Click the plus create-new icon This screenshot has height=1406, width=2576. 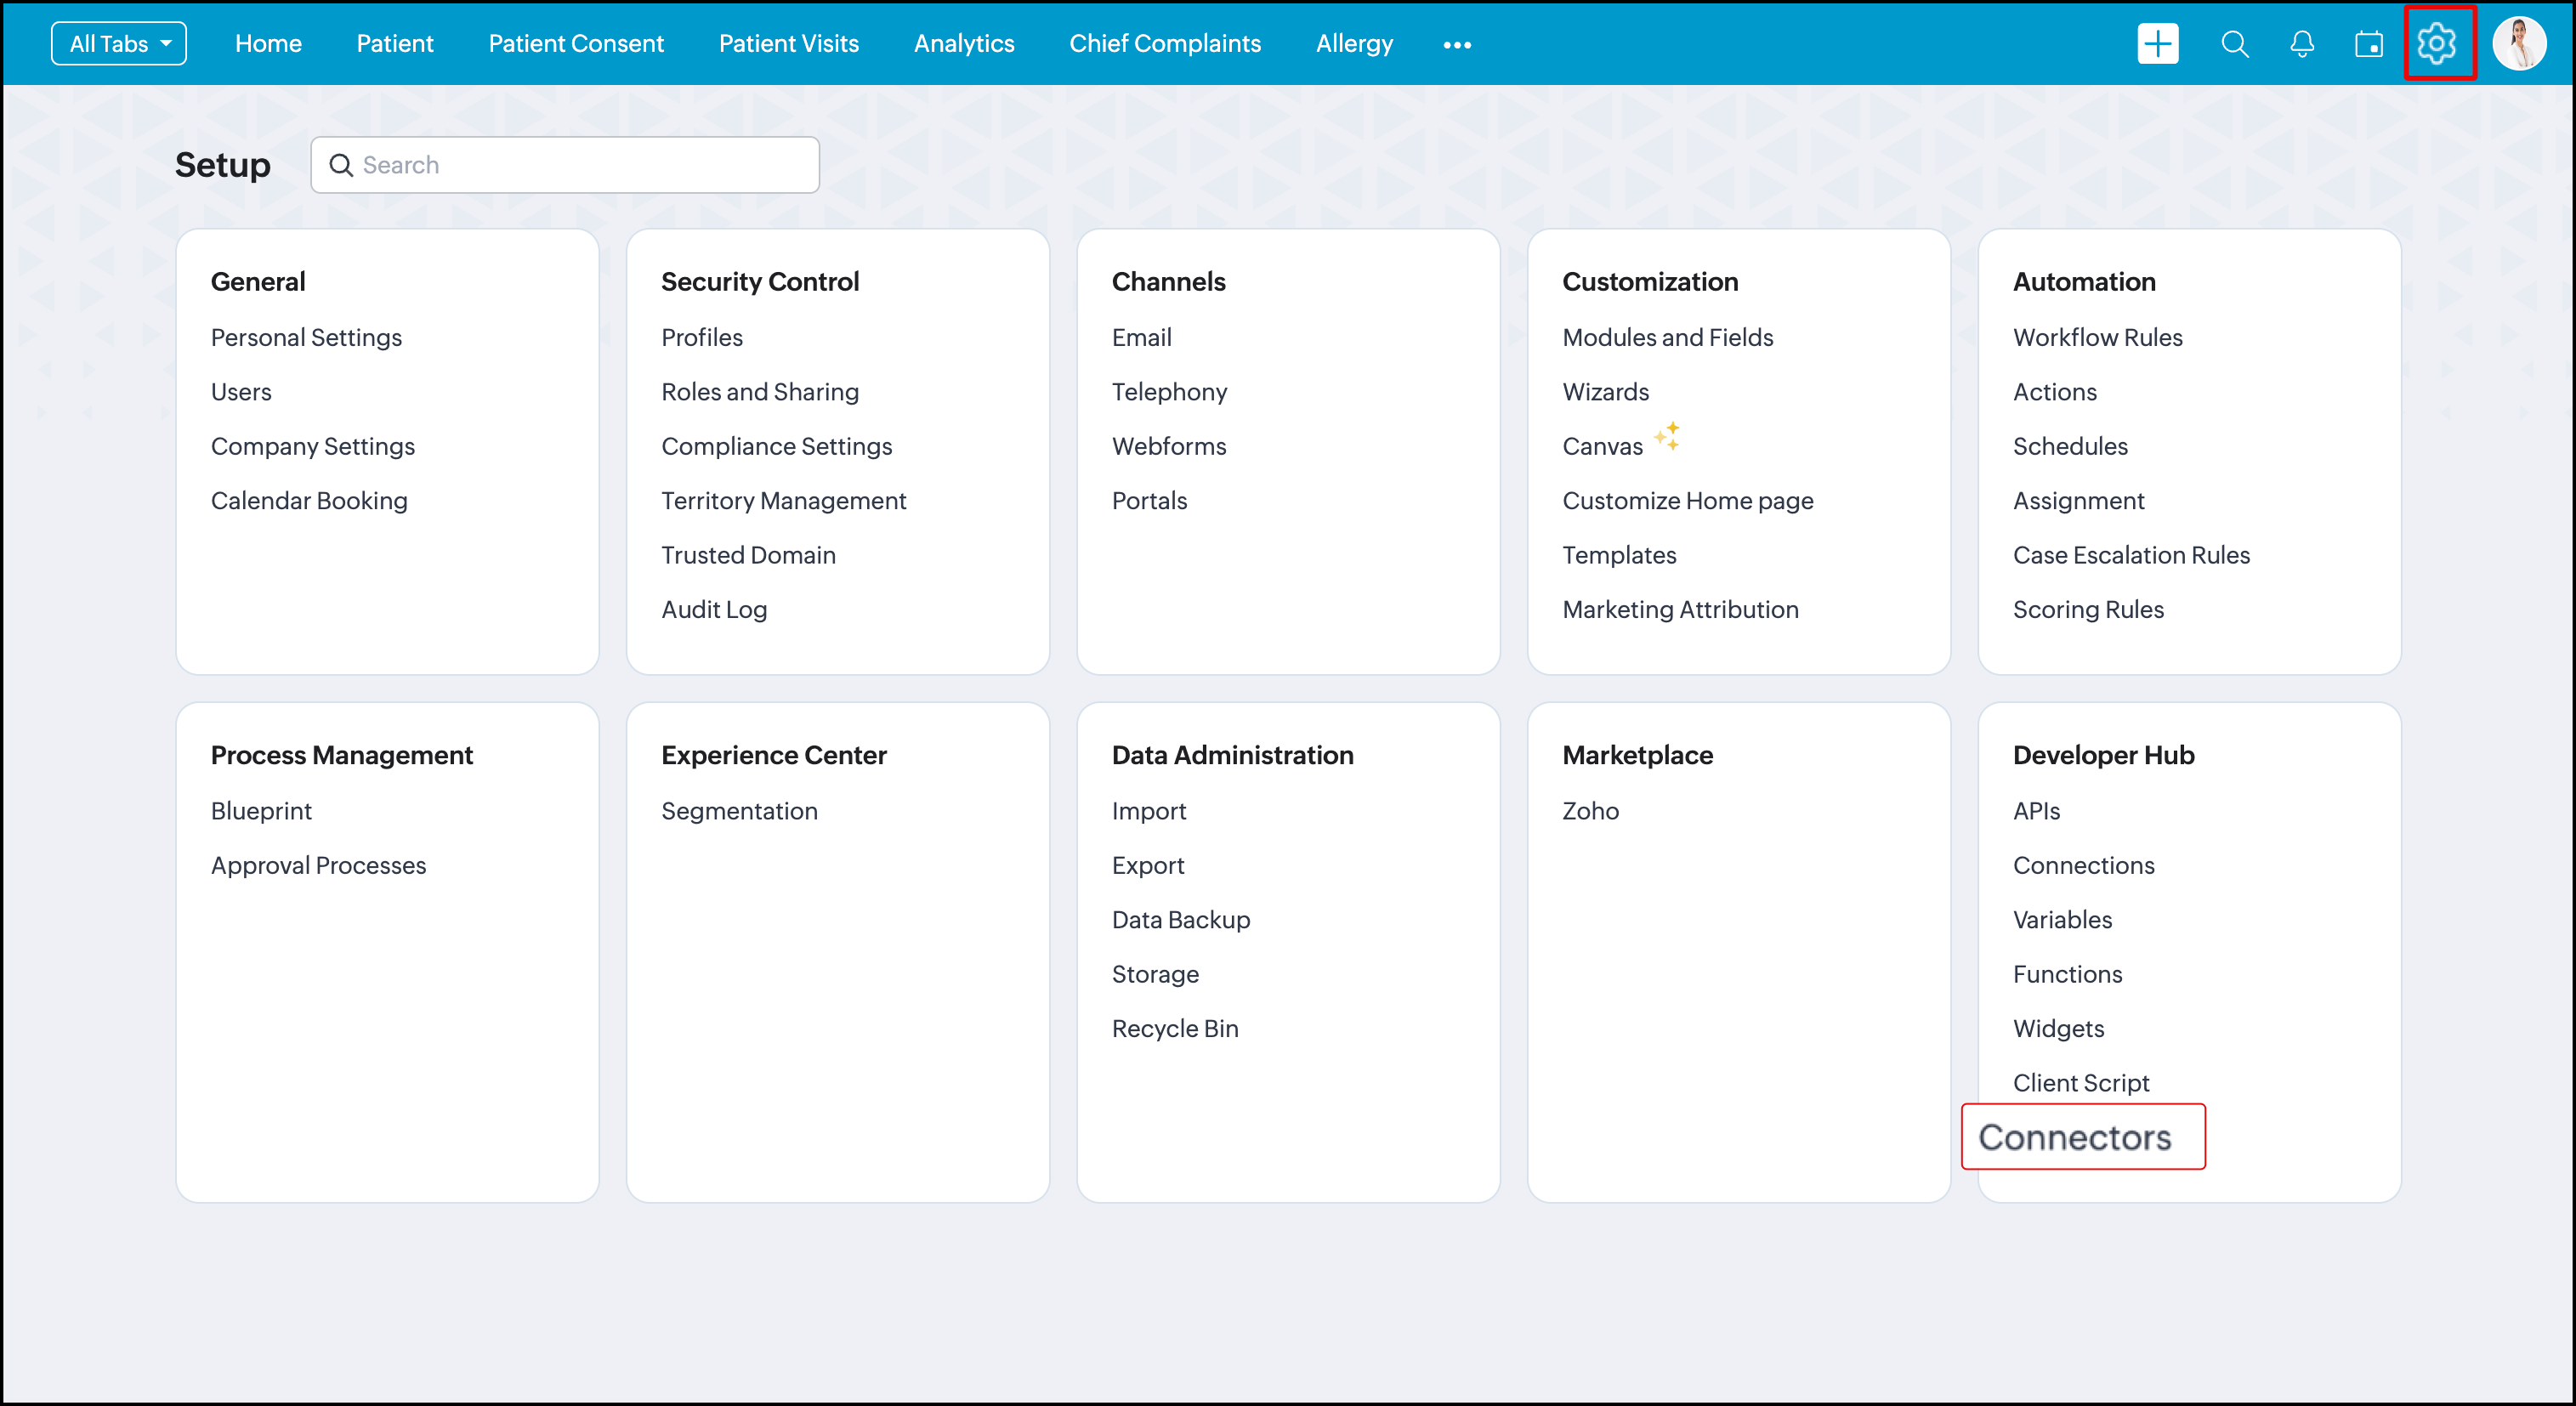(x=2157, y=44)
